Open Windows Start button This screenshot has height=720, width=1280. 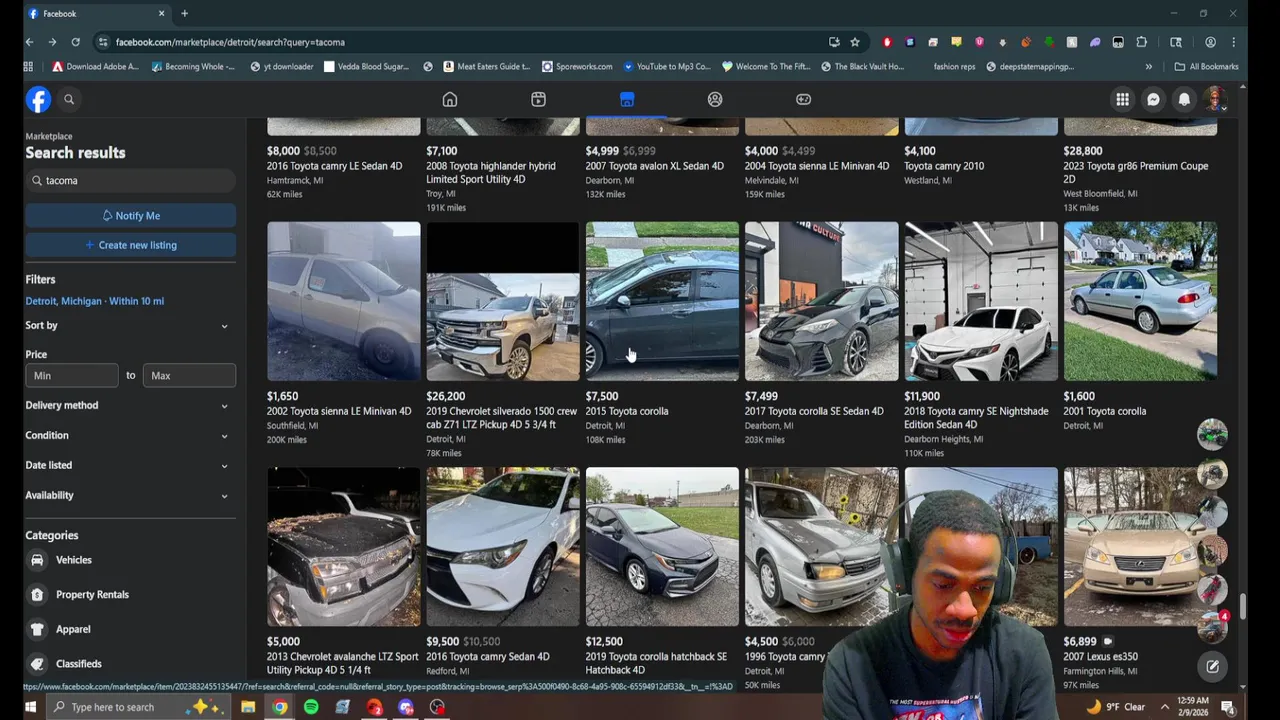pos(30,707)
